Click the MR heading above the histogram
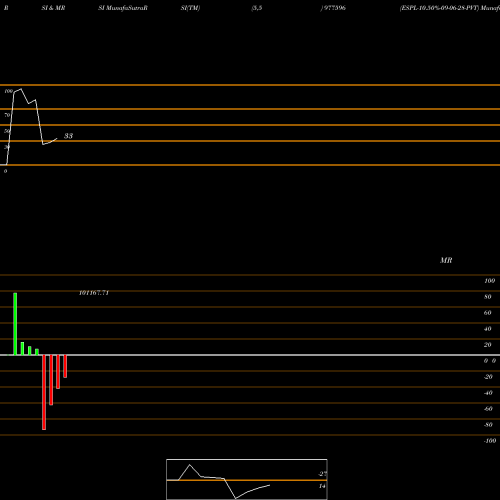Screen dimensions: 500x500 [x=446, y=260]
